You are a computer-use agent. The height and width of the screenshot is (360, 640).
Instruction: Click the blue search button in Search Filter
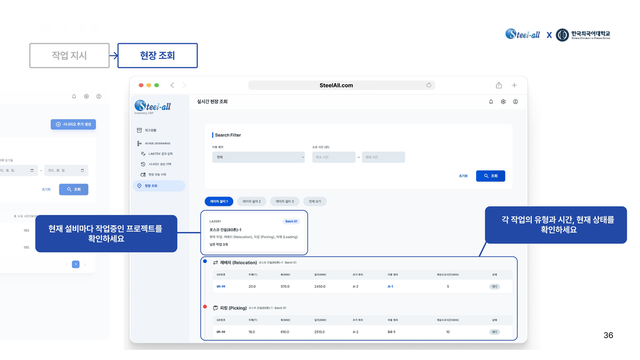click(490, 176)
